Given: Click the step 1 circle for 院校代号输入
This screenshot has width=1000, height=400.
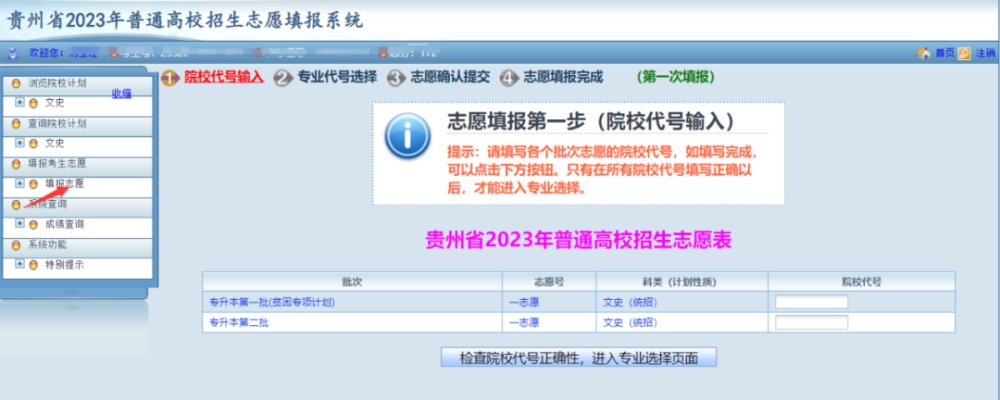Looking at the screenshot, I should (170, 78).
